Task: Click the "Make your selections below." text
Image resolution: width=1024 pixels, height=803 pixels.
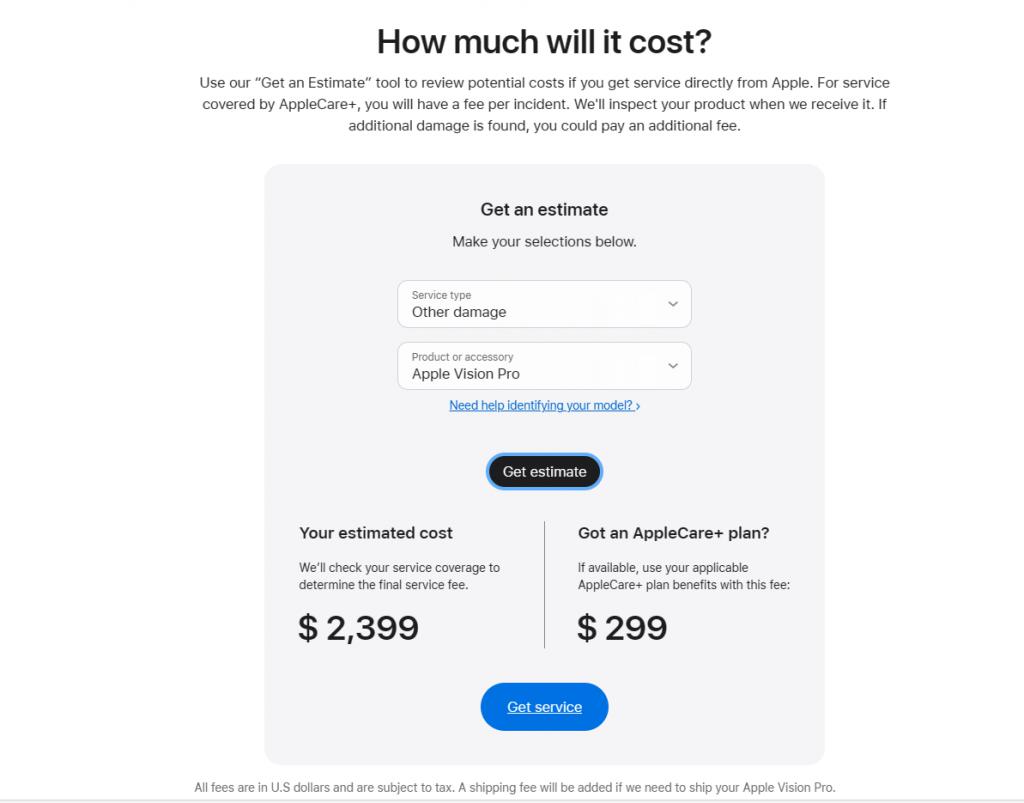Action: [x=544, y=242]
